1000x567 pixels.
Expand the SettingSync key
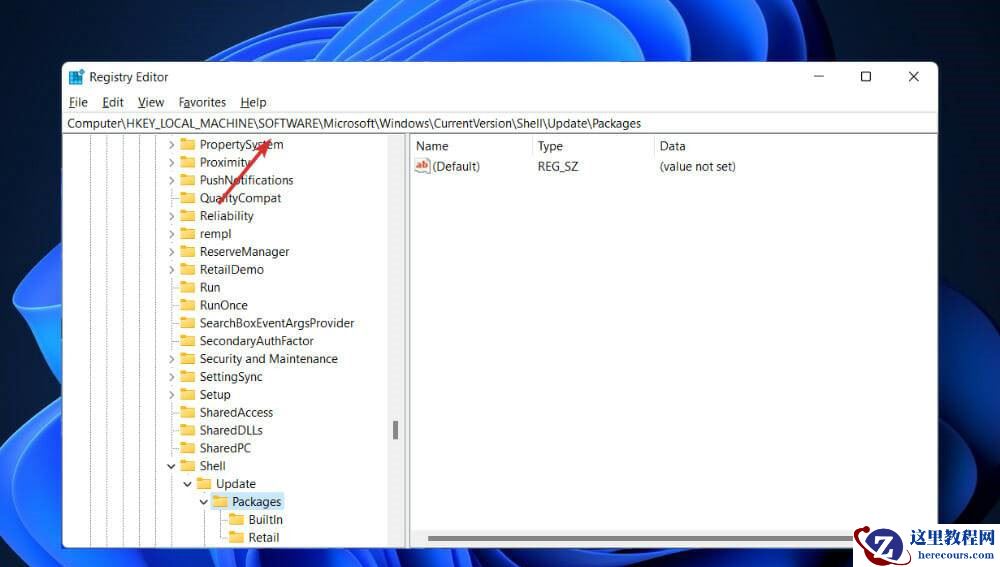coord(171,377)
